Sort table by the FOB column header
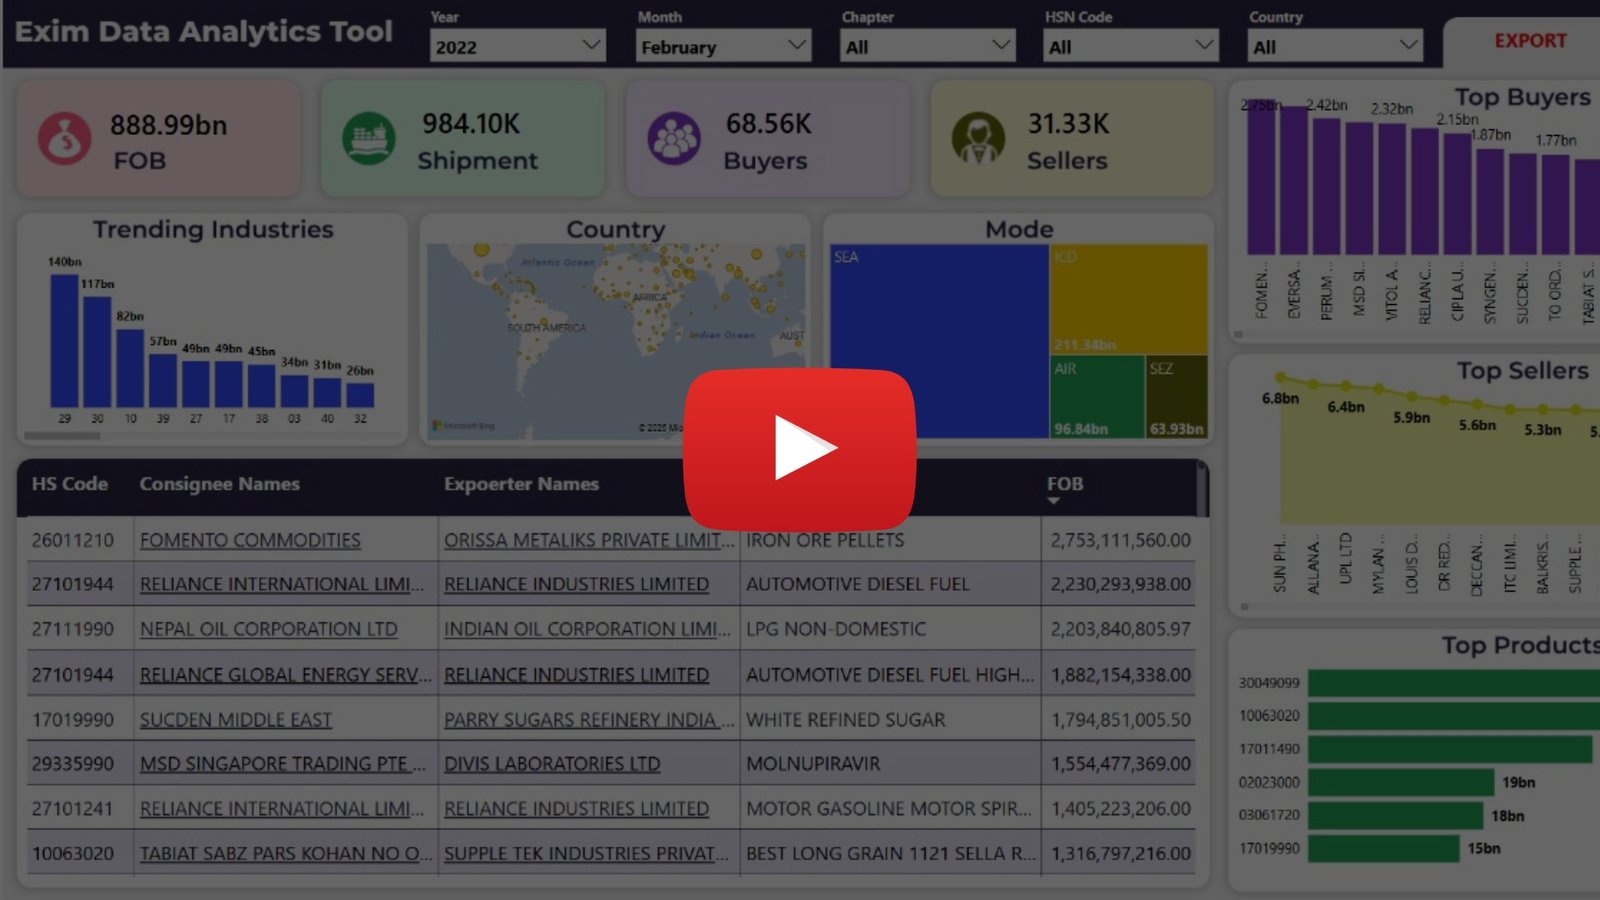1600x900 pixels. tap(1064, 484)
